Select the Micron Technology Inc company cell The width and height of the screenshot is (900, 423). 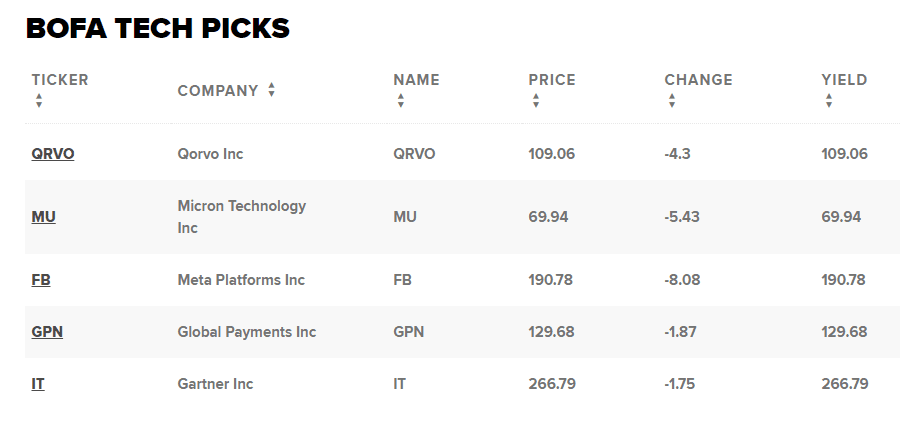(241, 216)
